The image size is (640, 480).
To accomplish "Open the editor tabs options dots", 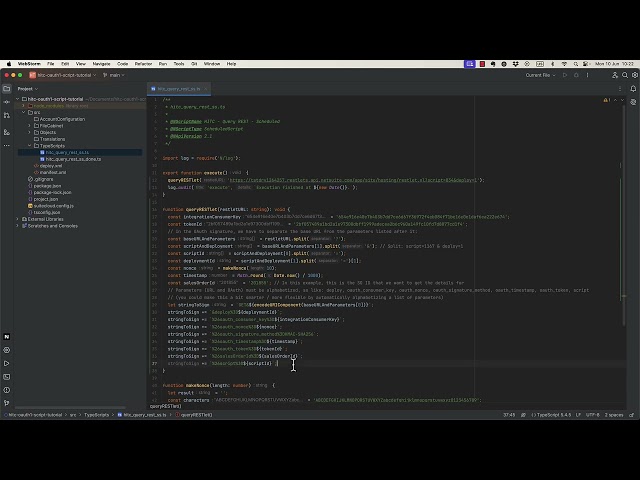I will (x=620, y=89).
